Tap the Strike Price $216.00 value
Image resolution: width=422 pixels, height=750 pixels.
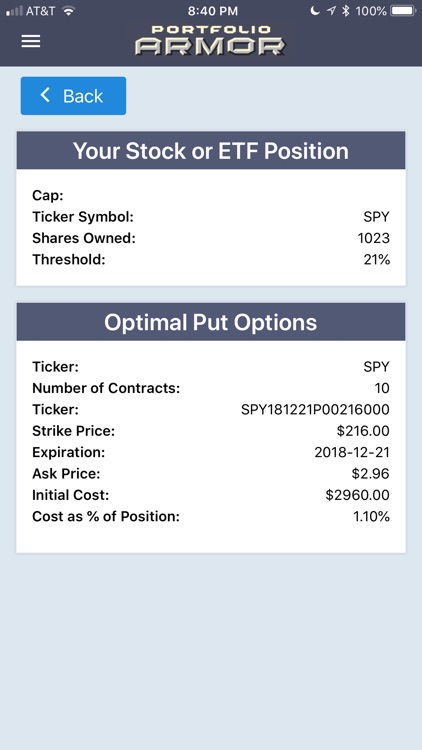(363, 431)
